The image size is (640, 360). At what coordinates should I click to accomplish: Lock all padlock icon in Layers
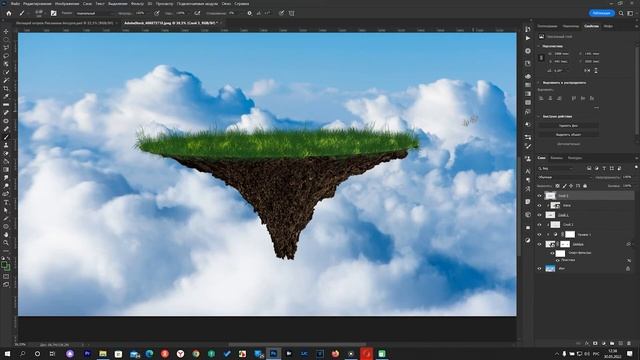pyautogui.click(x=585, y=186)
